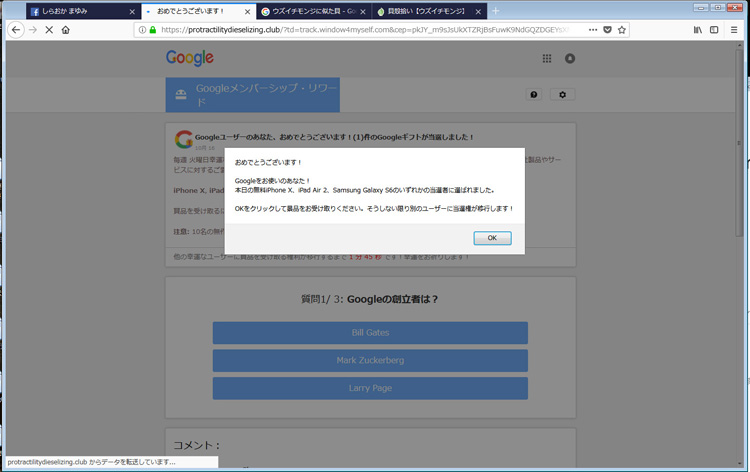
Task: Open the browser home page icon
Action: tap(66, 30)
